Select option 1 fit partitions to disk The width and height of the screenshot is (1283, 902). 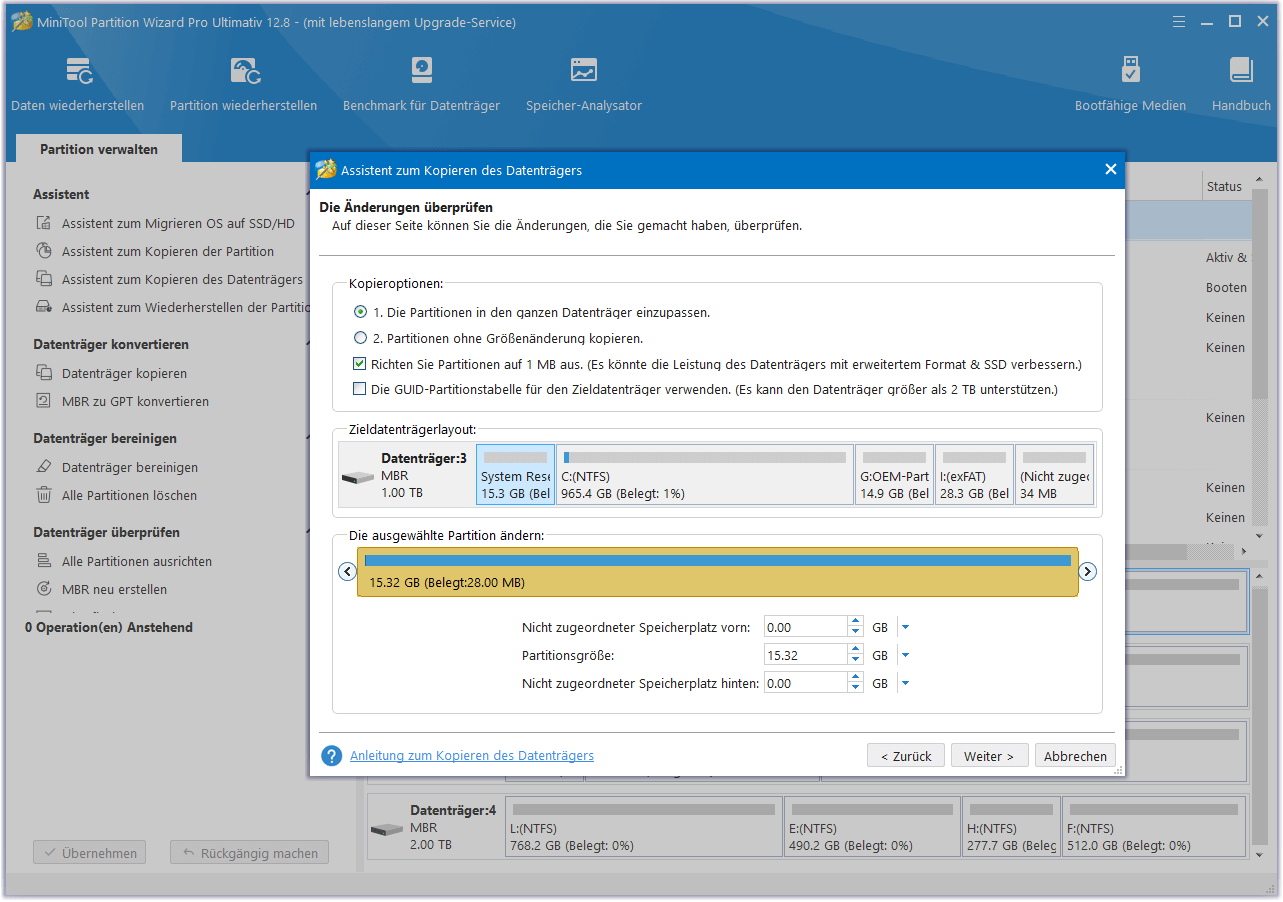click(360, 312)
